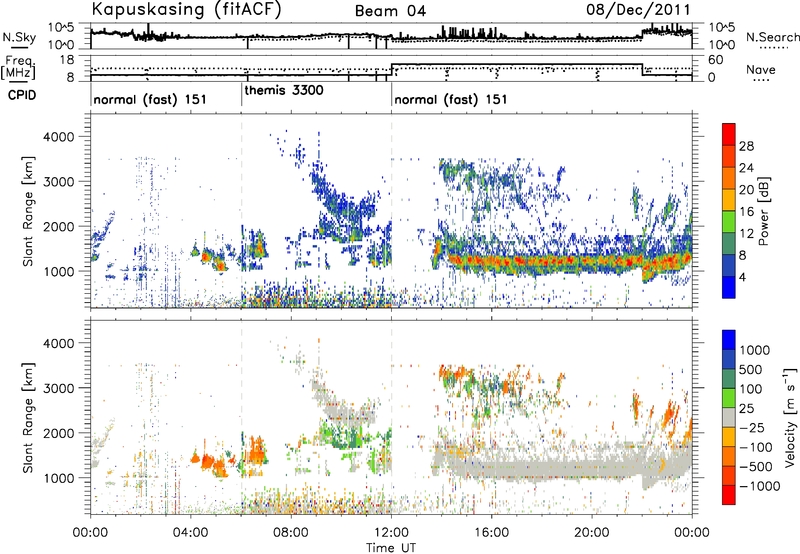Click the Velocity [m s⁻¹] color bar label
800x554 pixels.
pyautogui.click(x=790, y=416)
